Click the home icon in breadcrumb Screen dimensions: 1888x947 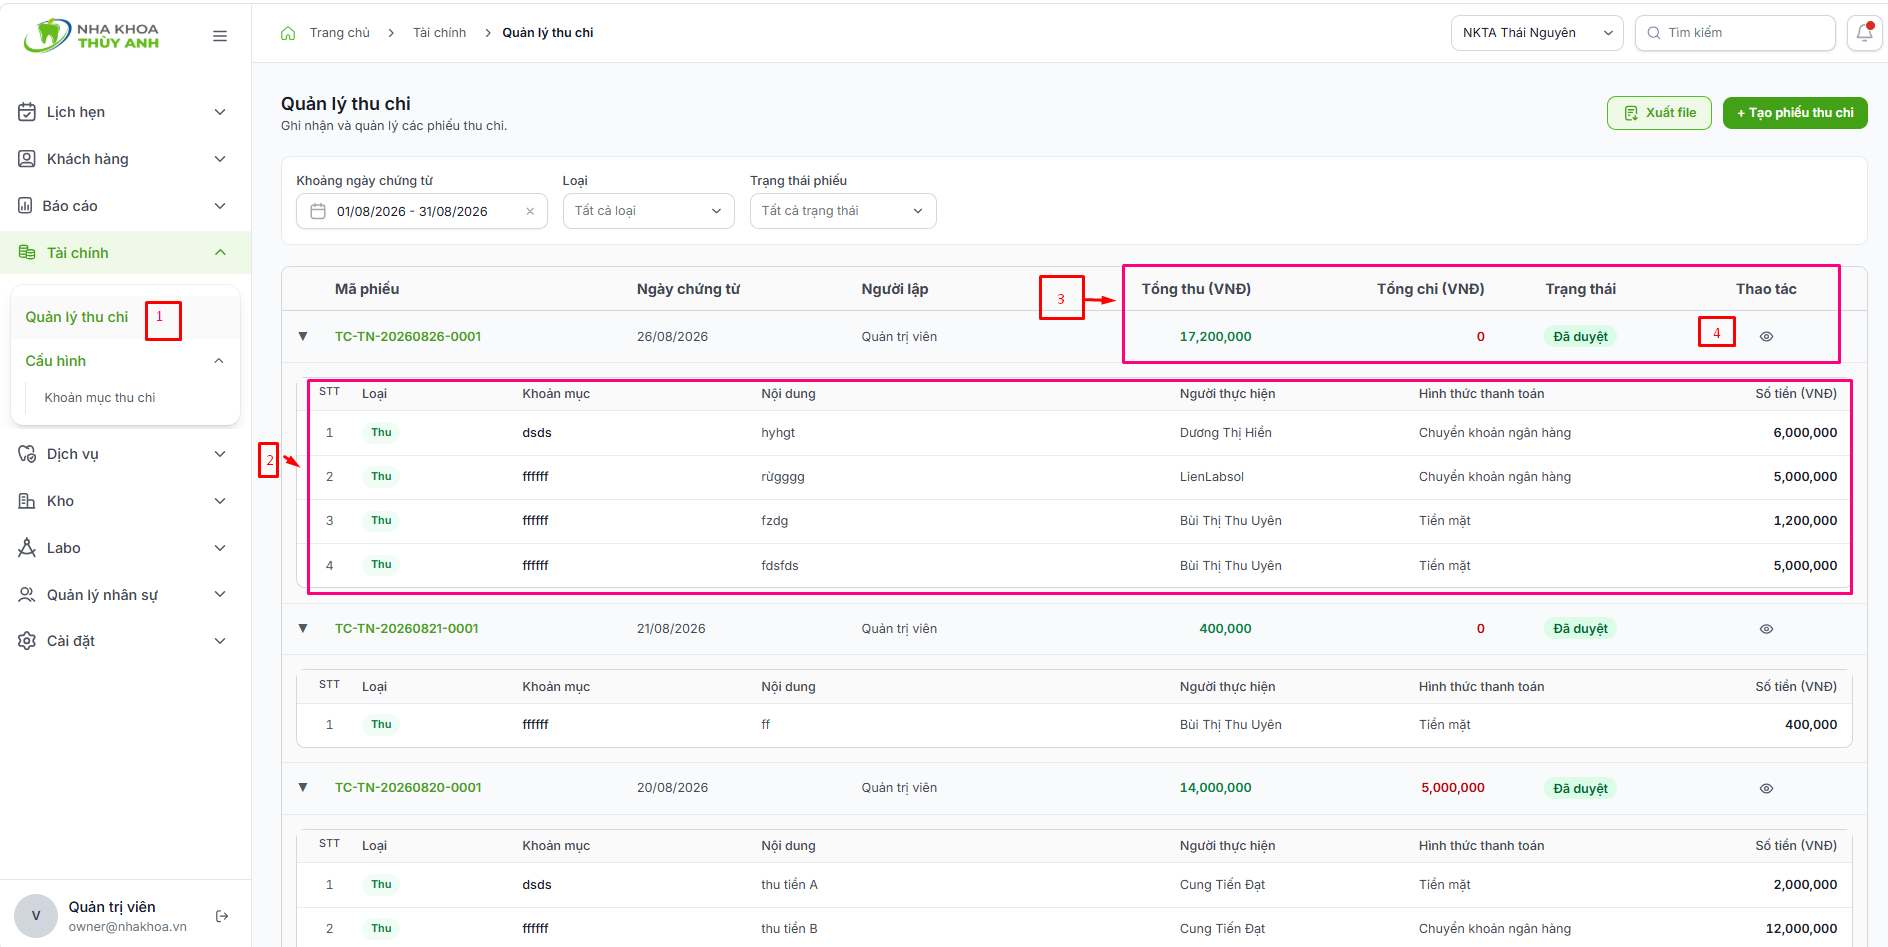[x=288, y=33]
